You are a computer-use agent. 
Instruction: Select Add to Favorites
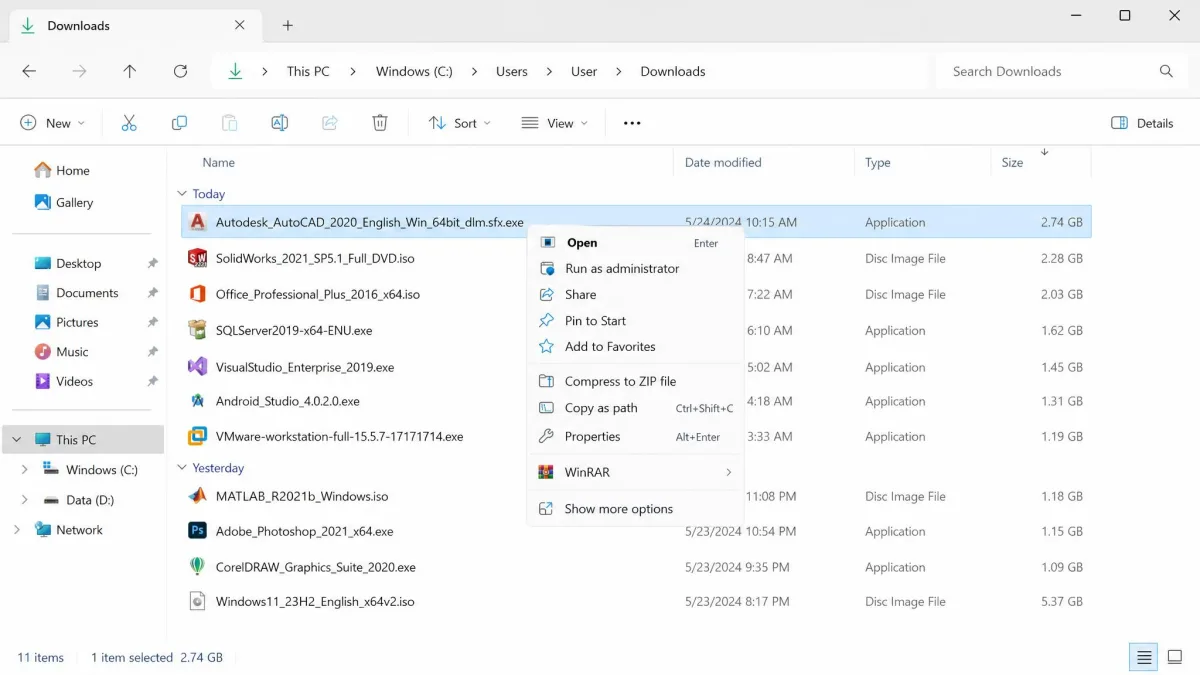coord(636,347)
